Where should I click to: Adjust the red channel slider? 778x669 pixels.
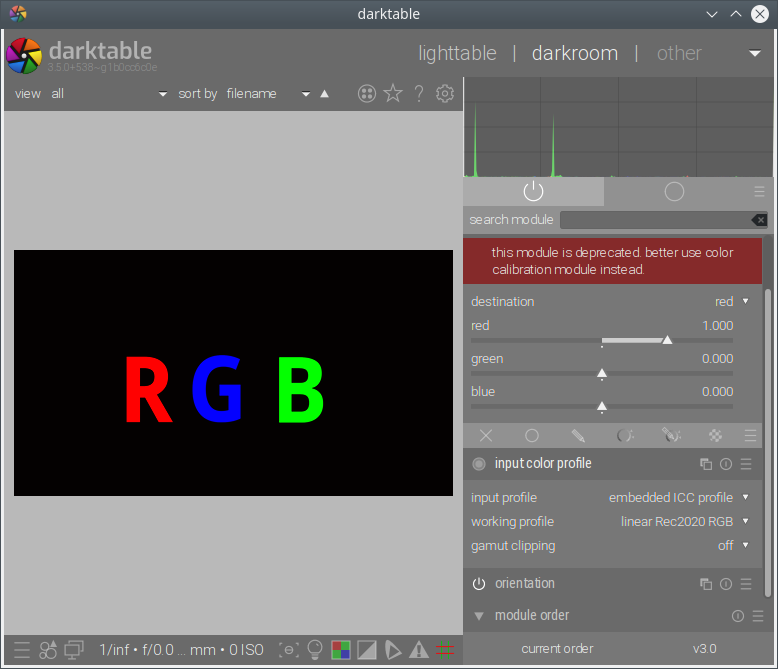667,340
